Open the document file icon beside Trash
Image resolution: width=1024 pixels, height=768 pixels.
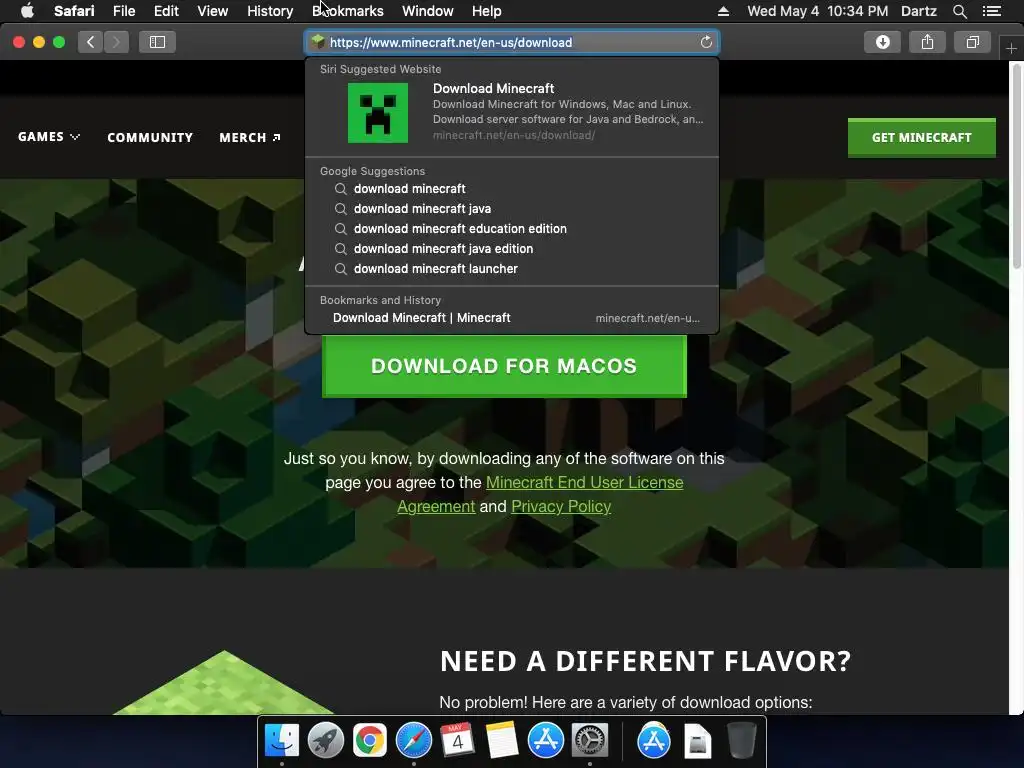tap(697, 740)
